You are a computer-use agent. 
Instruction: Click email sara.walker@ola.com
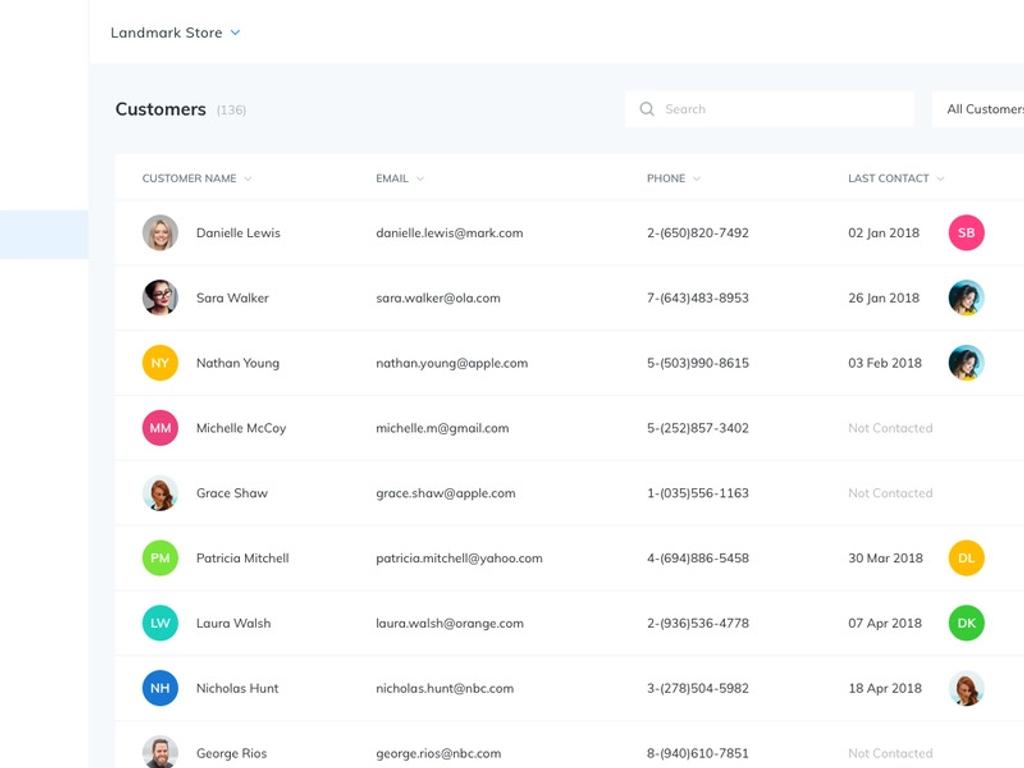(x=438, y=298)
